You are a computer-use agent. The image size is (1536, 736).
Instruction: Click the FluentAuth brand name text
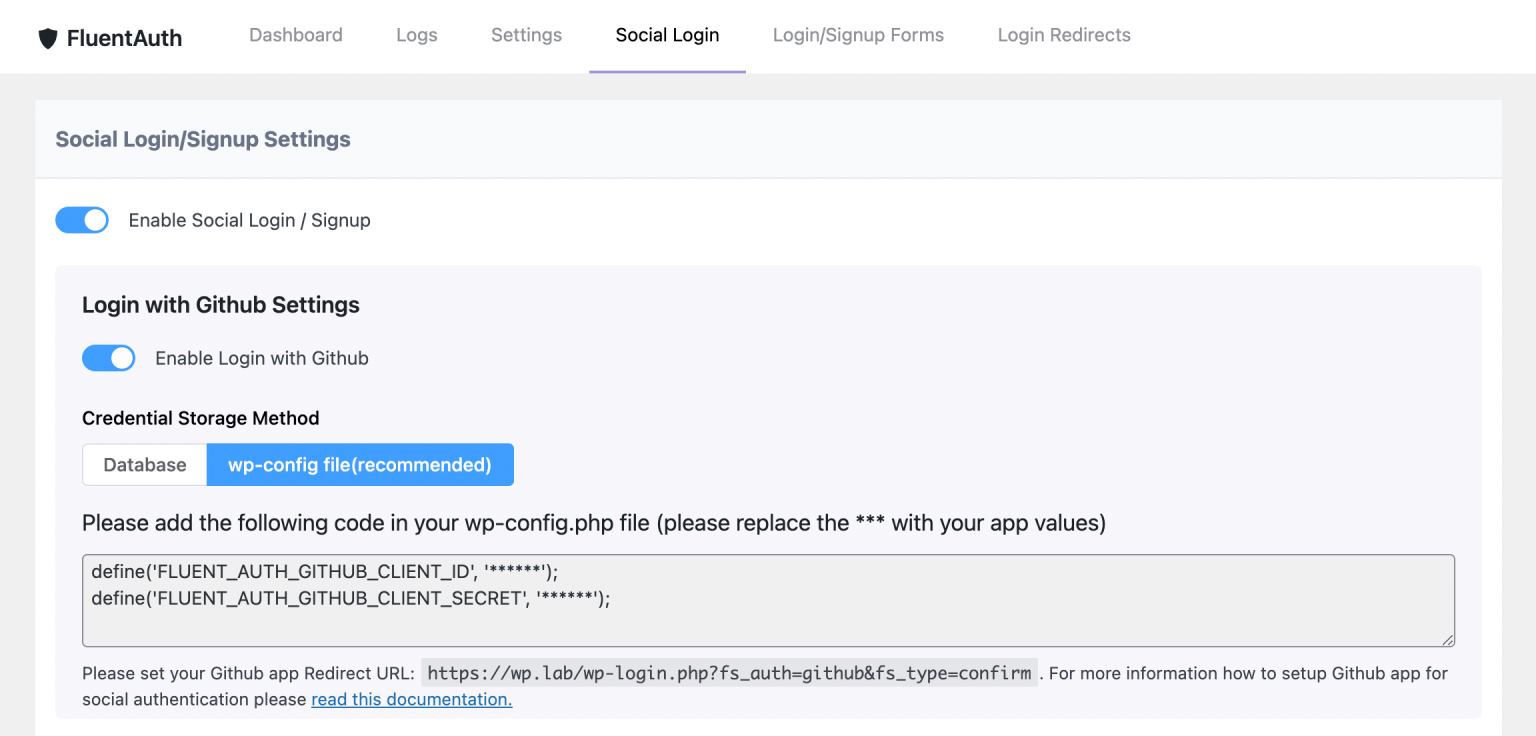(x=123, y=37)
